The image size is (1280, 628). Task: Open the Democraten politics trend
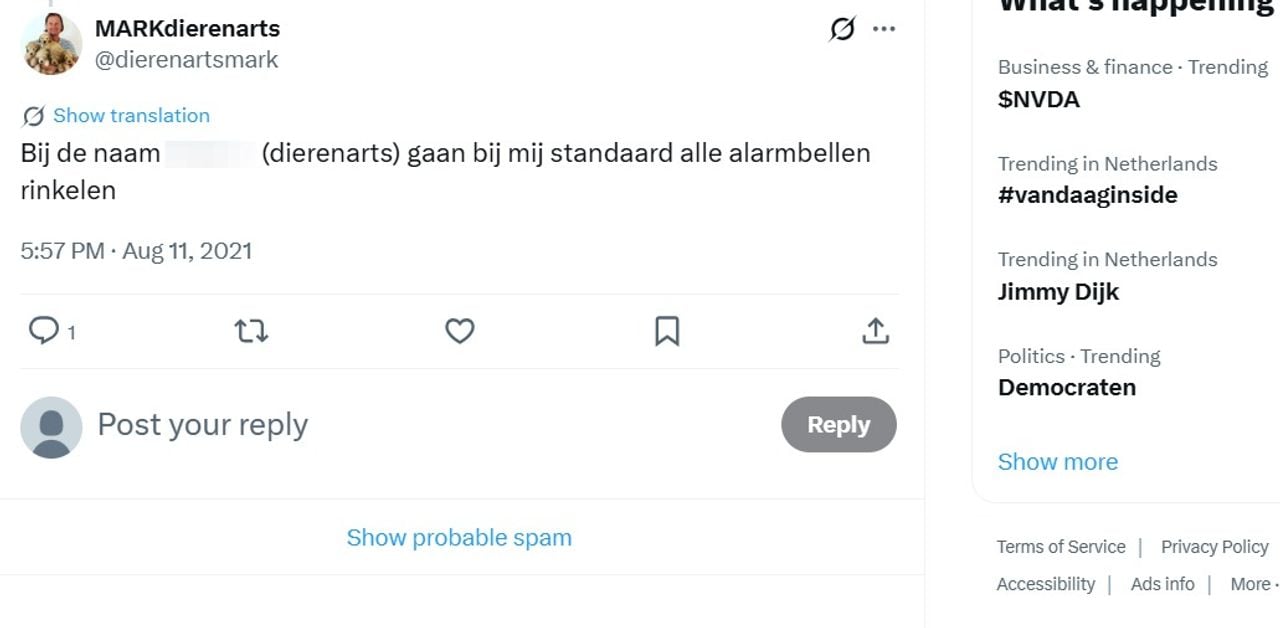pos(1067,387)
